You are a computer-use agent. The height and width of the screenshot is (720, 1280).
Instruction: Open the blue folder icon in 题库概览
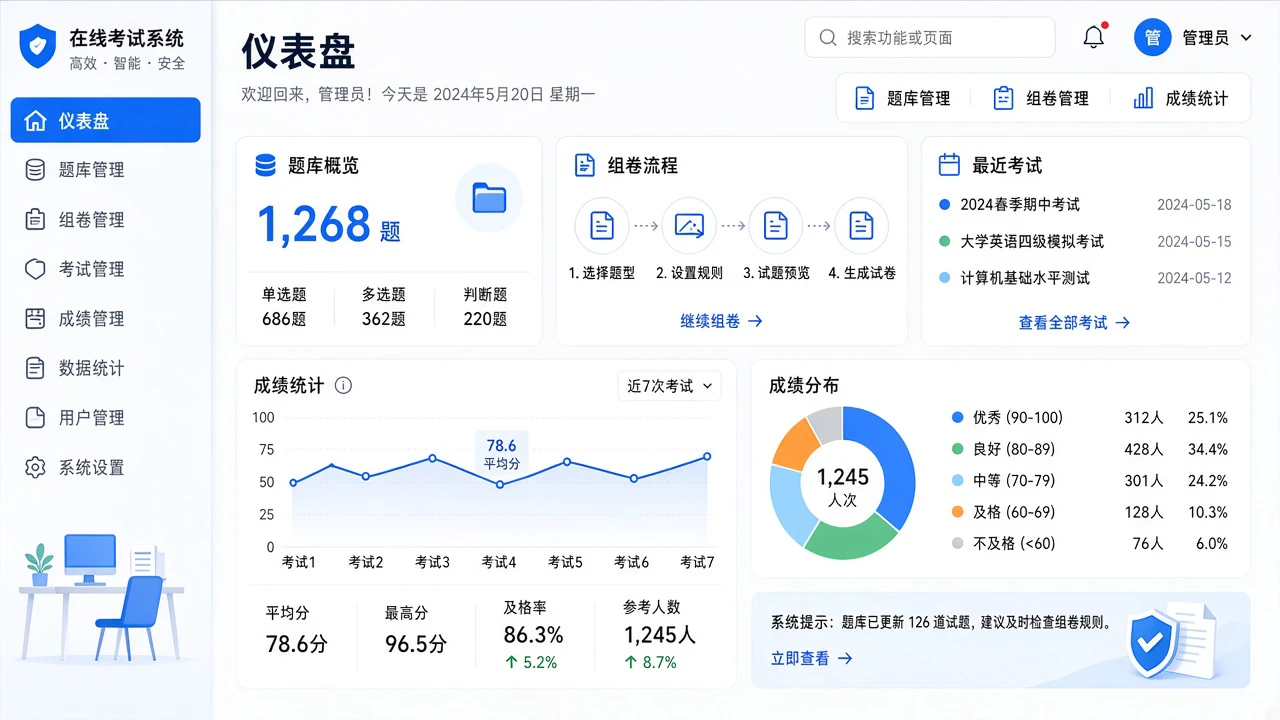[x=489, y=198]
